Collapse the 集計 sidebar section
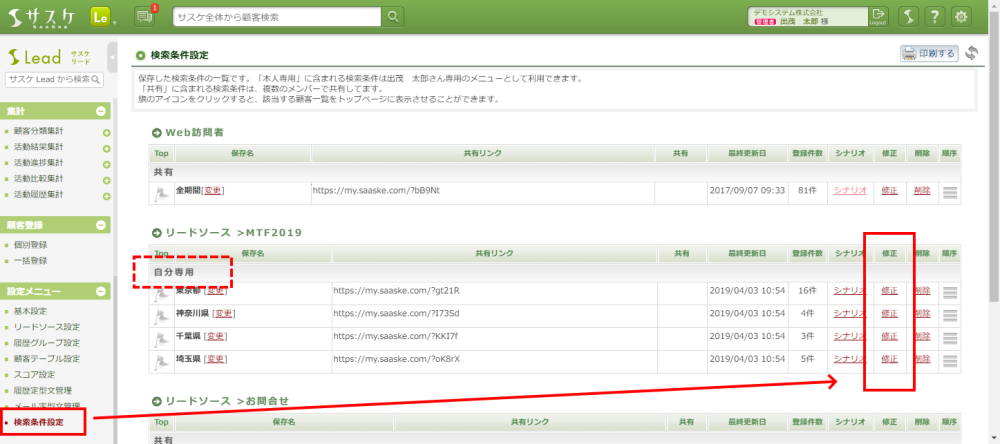1000x444 pixels. [101, 111]
